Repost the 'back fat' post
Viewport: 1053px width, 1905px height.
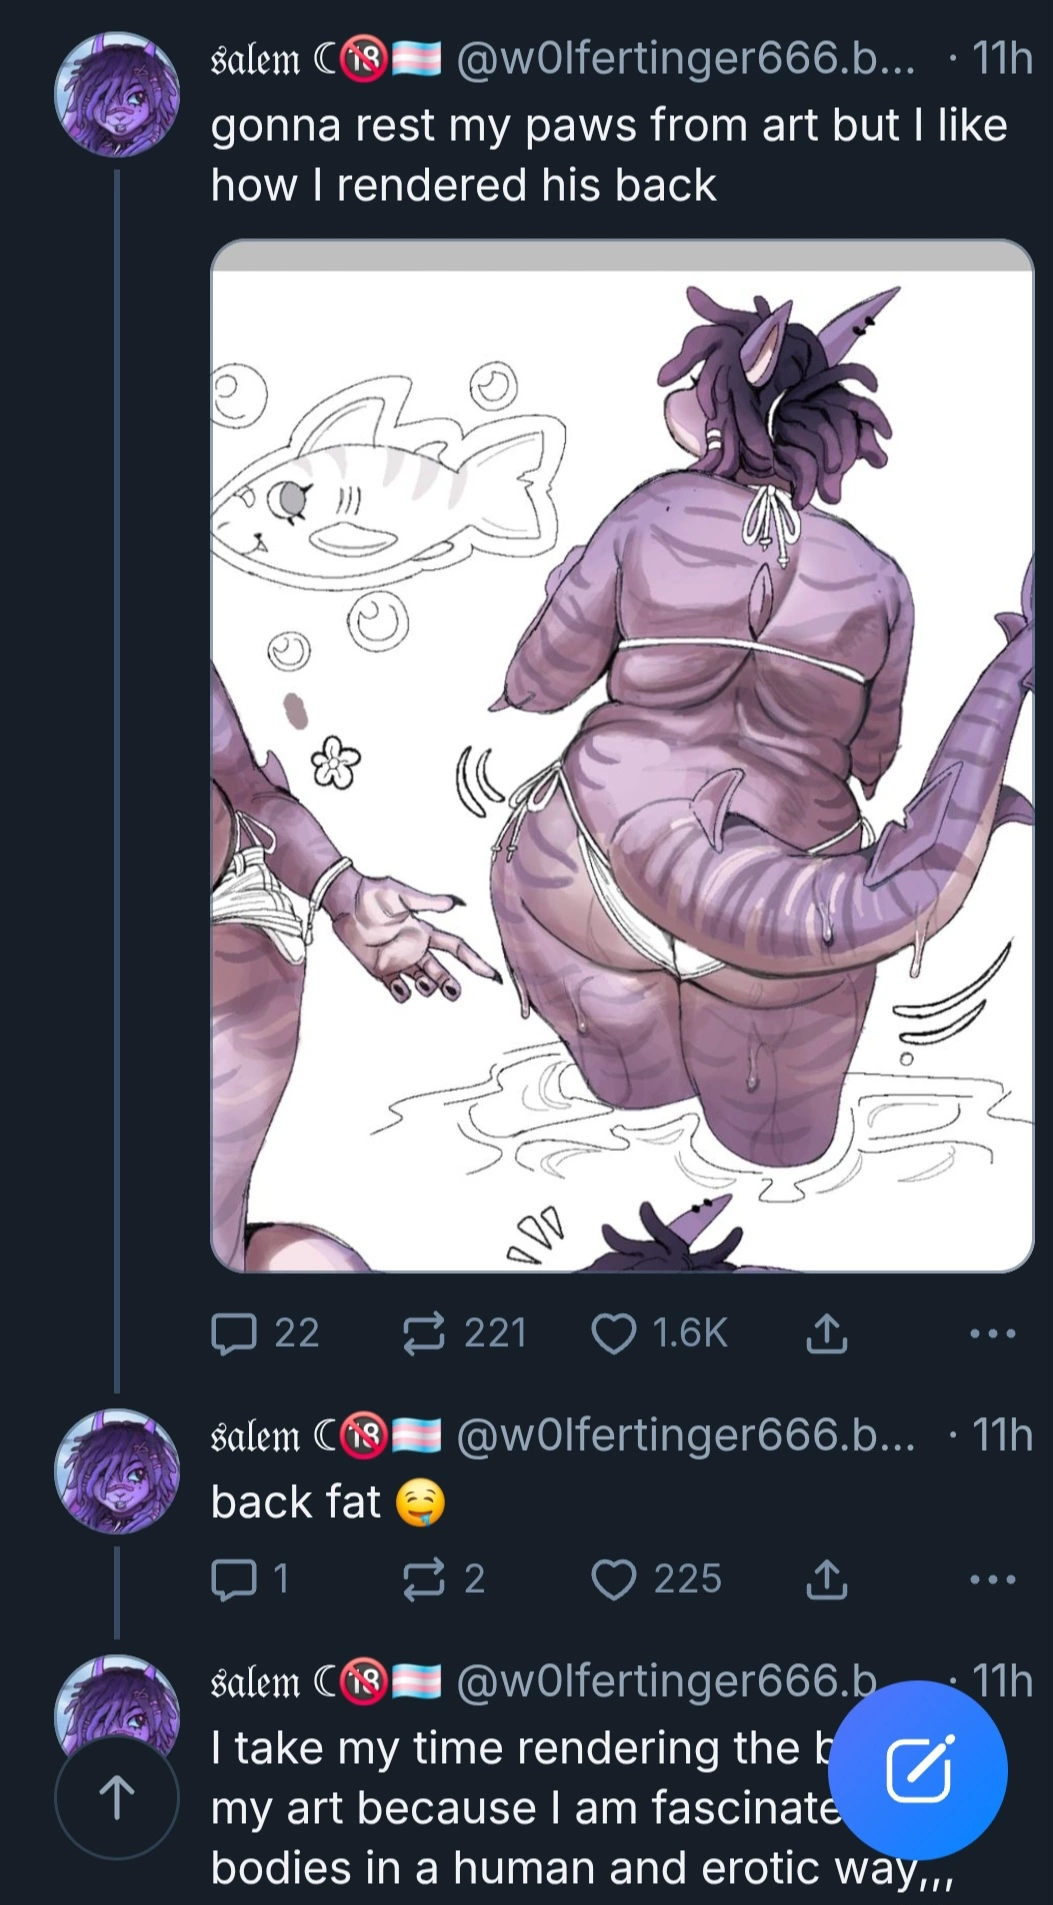[443, 1579]
